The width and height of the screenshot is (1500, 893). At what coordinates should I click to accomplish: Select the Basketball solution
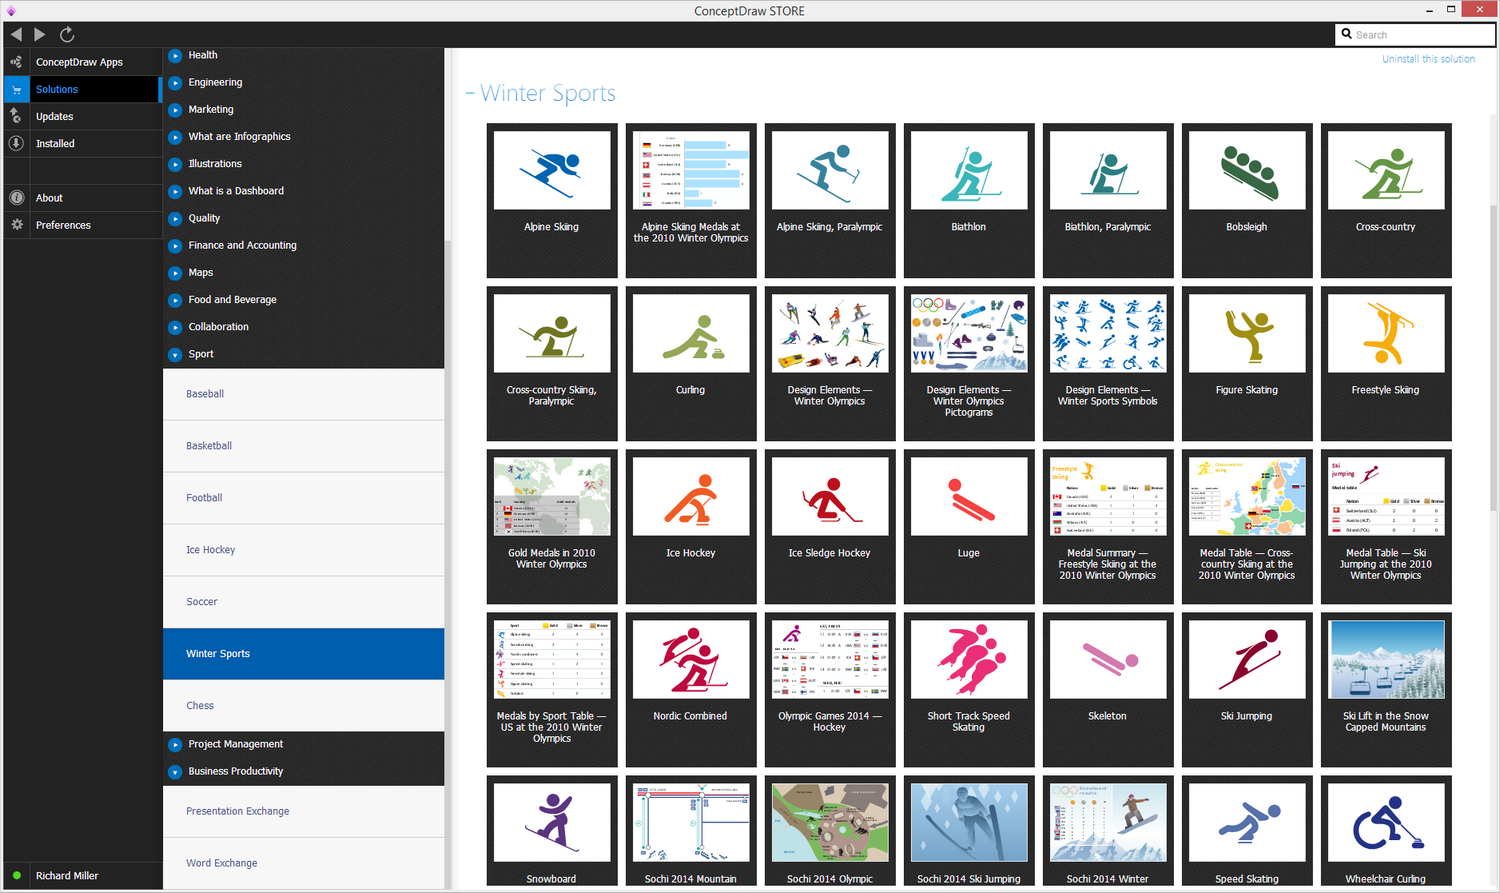[303, 446]
